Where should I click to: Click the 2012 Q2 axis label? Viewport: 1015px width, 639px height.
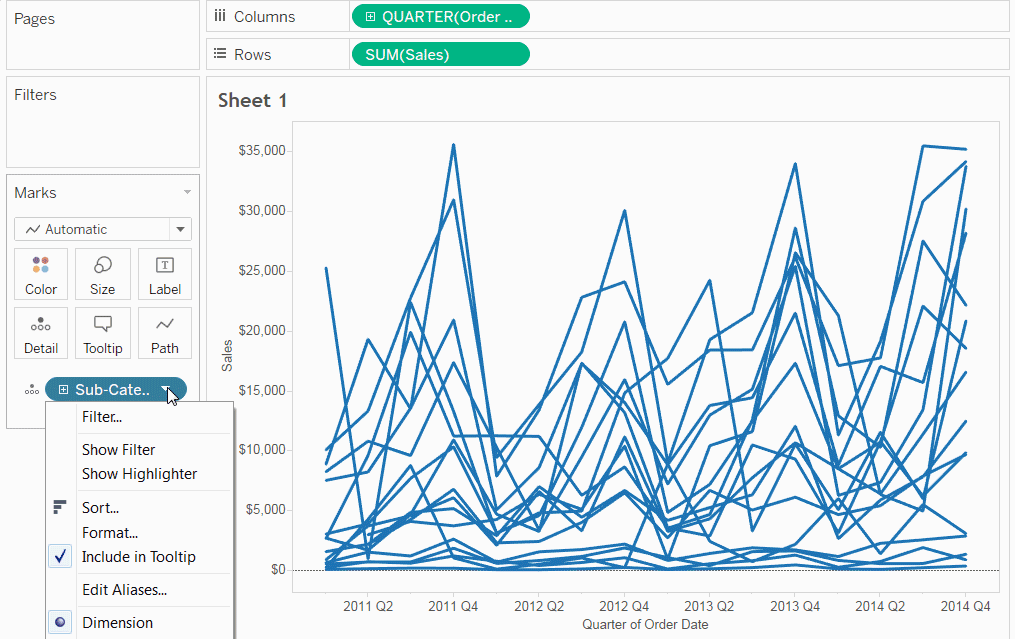tap(539, 606)
